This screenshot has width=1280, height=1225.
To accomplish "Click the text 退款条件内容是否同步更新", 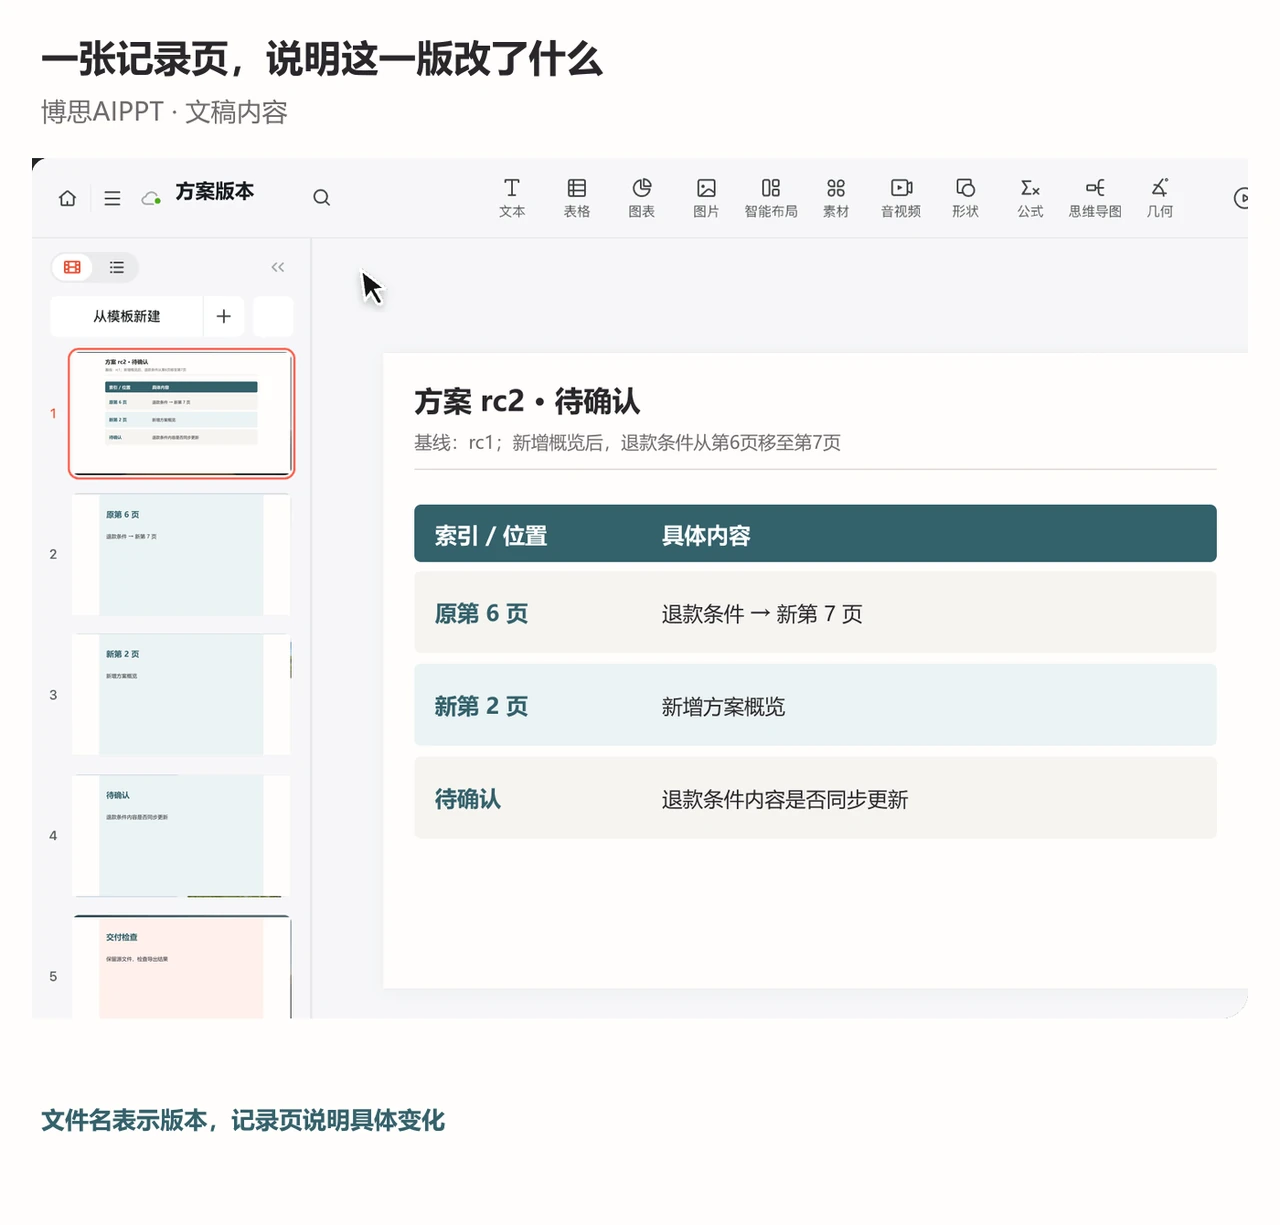I will pos(785,800).
